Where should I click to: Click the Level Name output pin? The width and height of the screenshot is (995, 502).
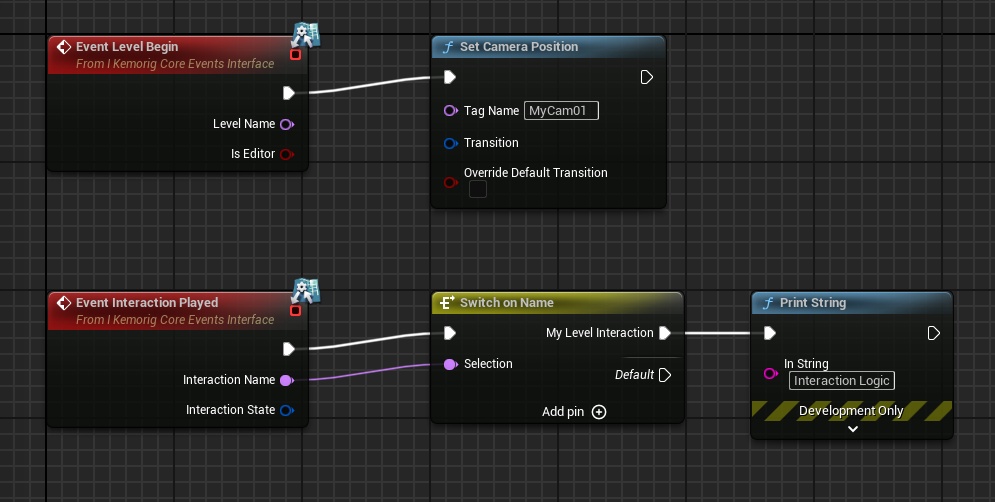287,124
